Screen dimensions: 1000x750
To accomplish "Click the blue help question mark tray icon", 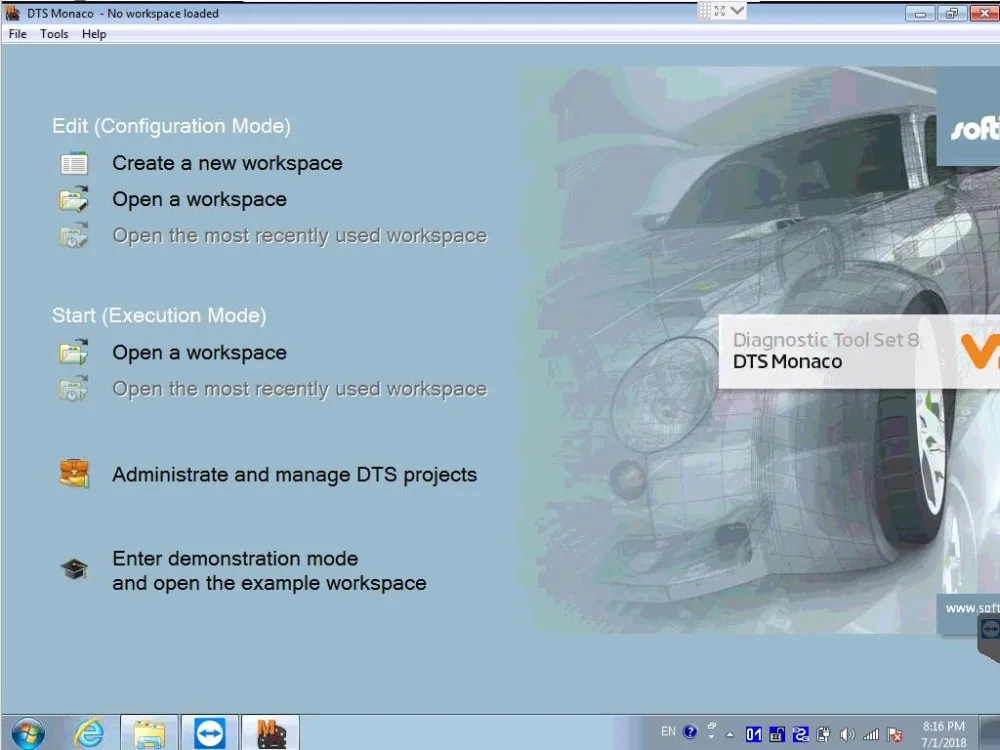I will (689, 732).
